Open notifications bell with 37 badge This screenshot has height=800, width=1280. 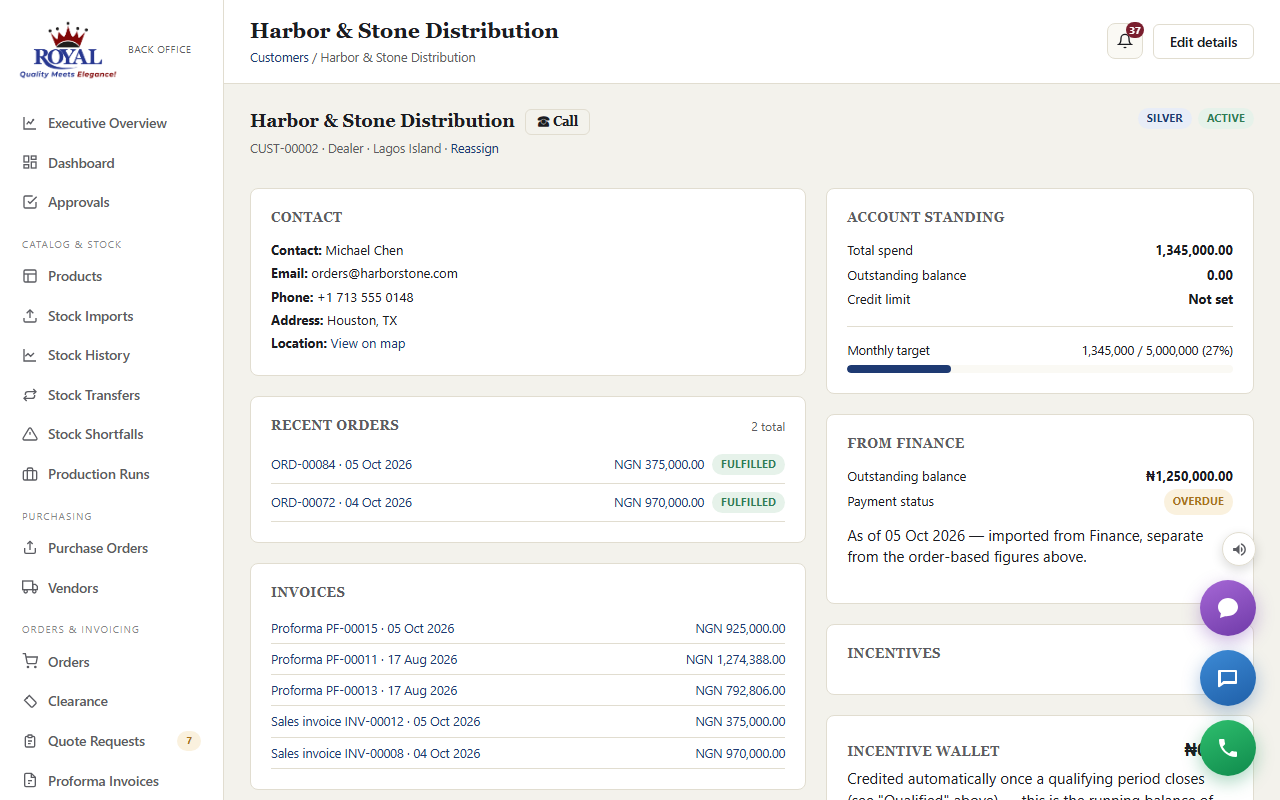tap(1125, 41)
